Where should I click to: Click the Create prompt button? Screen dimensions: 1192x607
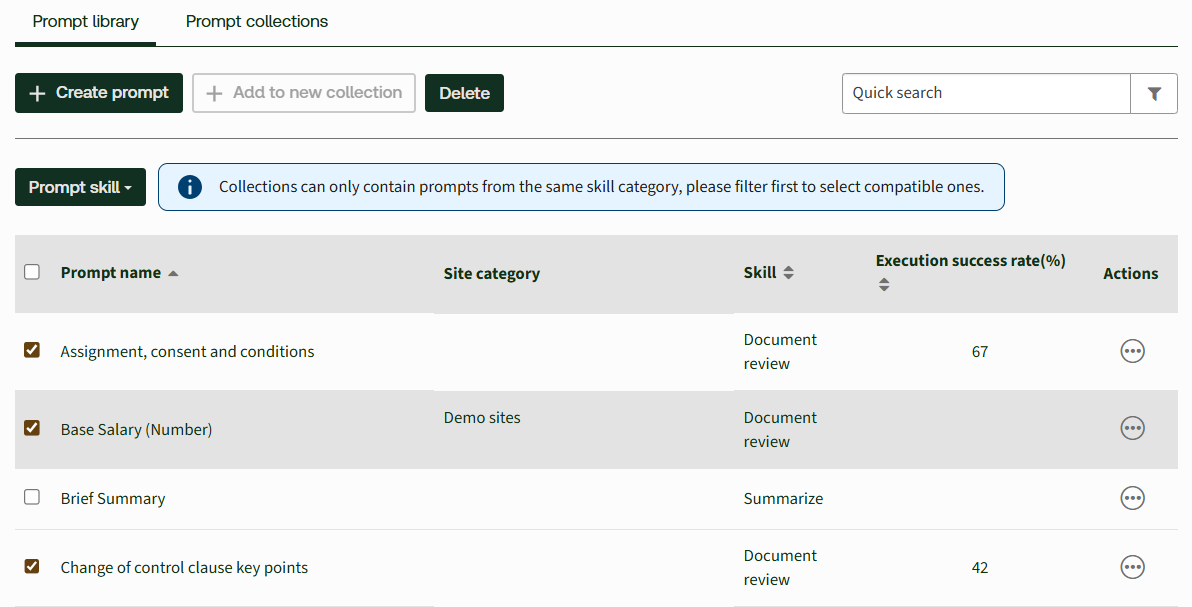coord(99,93)
